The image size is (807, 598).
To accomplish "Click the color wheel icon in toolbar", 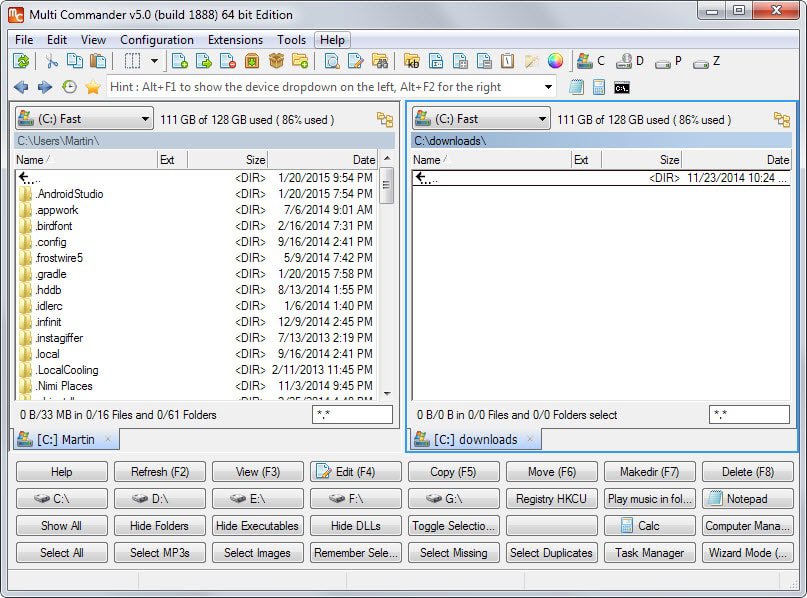I will click(555, 62).
